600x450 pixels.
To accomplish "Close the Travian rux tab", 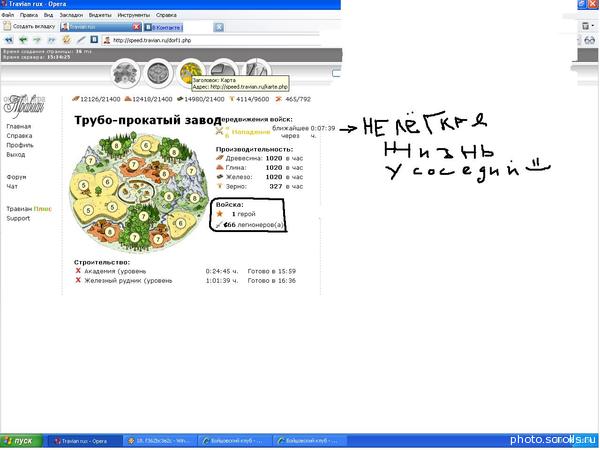I will coord(137,27).
